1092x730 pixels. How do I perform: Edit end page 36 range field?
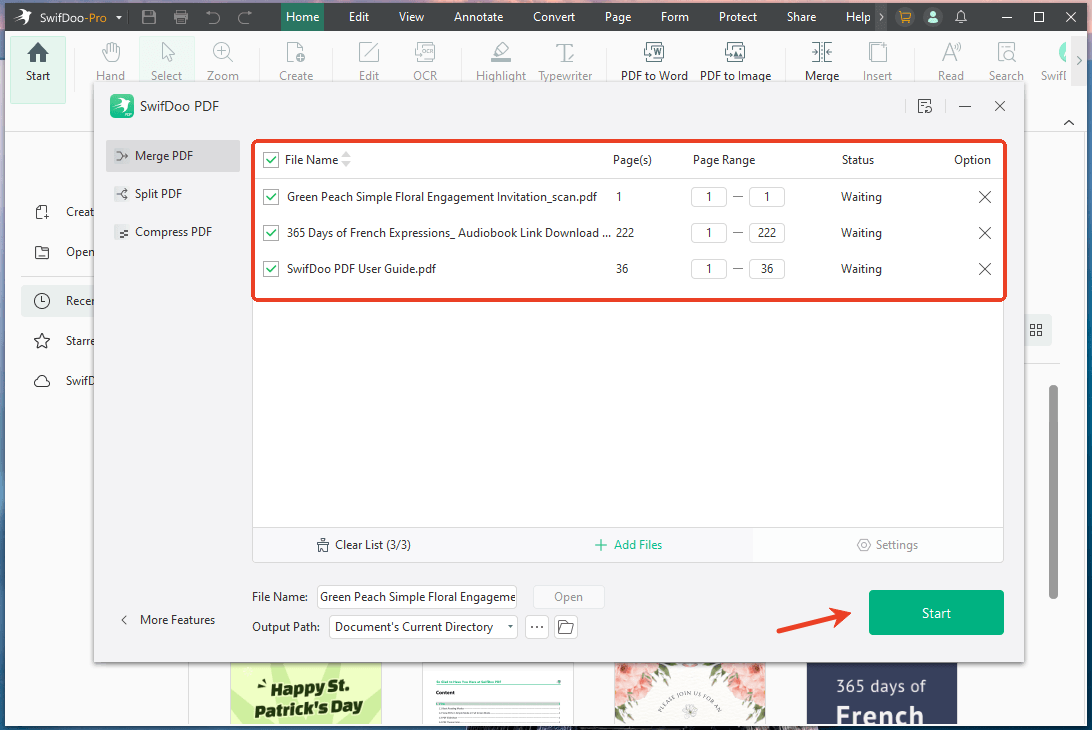[767, 269]
